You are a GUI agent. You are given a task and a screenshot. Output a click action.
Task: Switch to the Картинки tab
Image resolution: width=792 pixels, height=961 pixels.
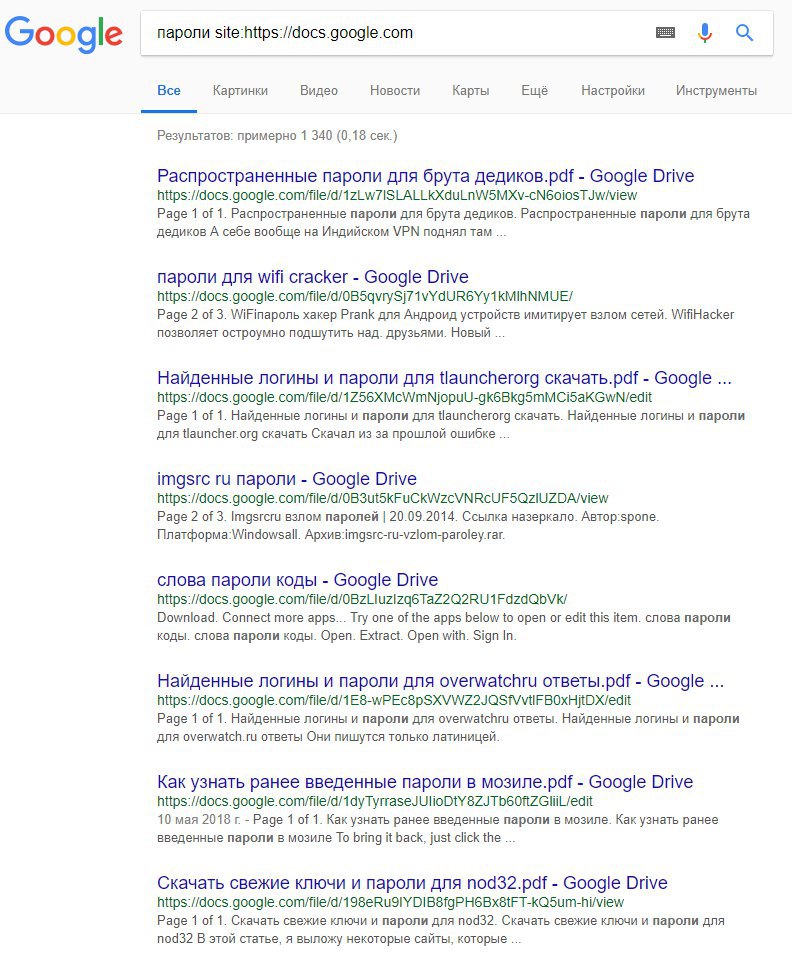(240, 91)
